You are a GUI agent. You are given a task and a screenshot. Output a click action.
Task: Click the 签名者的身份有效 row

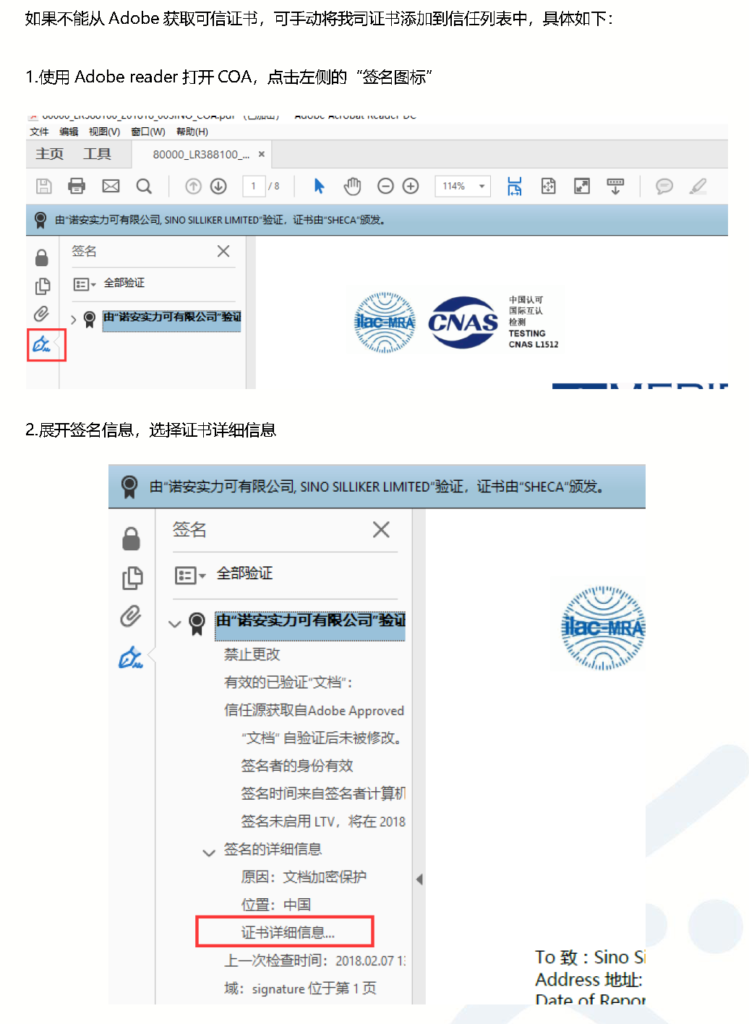tap(297, 765)
